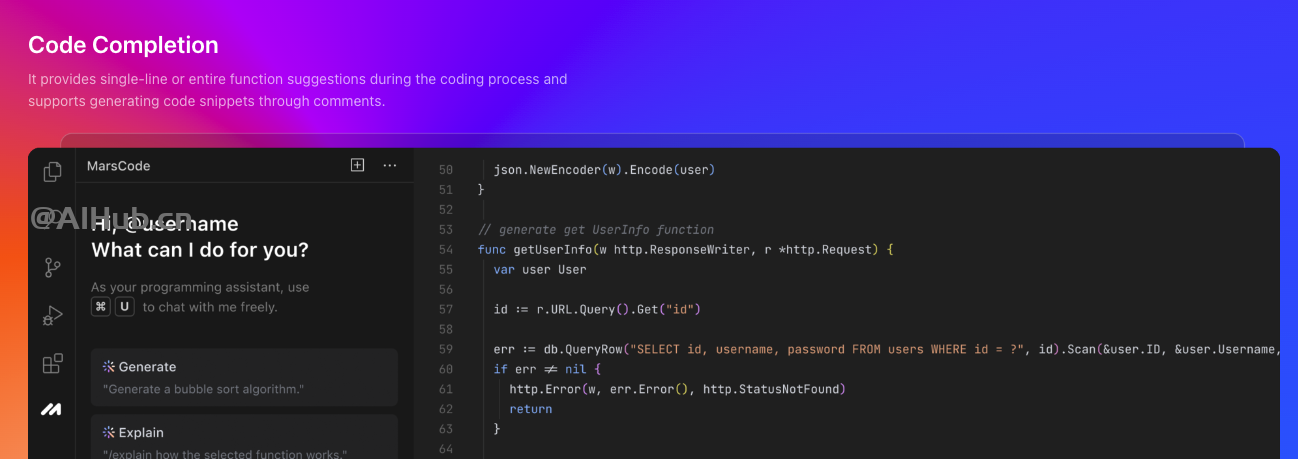The height and width of the screenshot is (459, 1298).
Task: Click the Code Completion heading
Action: (x=123, y=45)
